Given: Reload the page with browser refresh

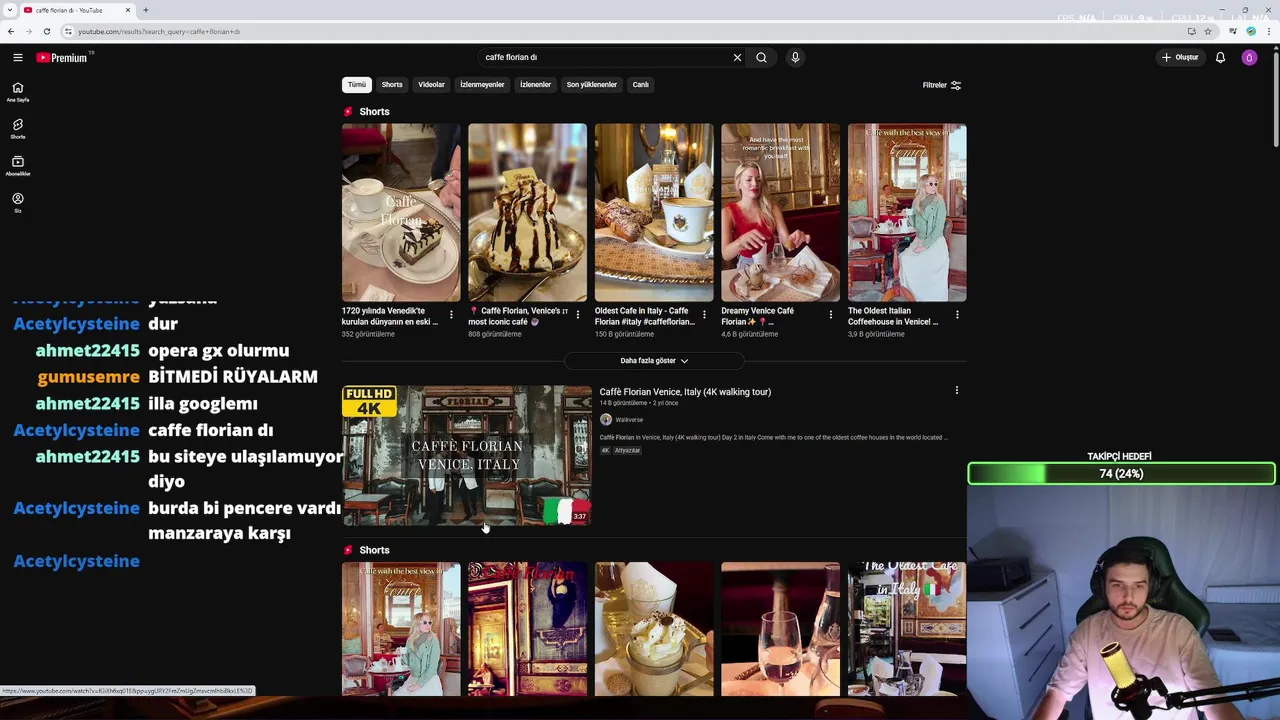Looking at the screenshot, I should [46, 31].
